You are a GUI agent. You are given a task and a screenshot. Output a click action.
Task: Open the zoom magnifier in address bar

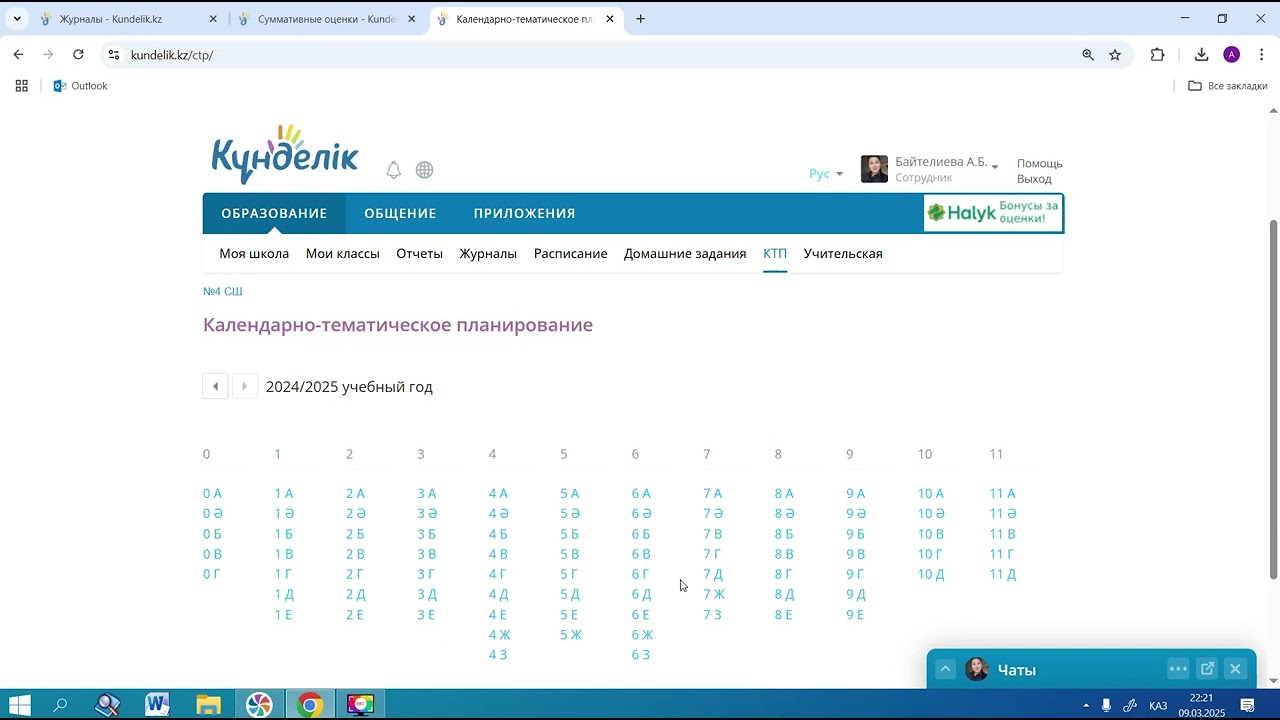(x=1088, y=55)
